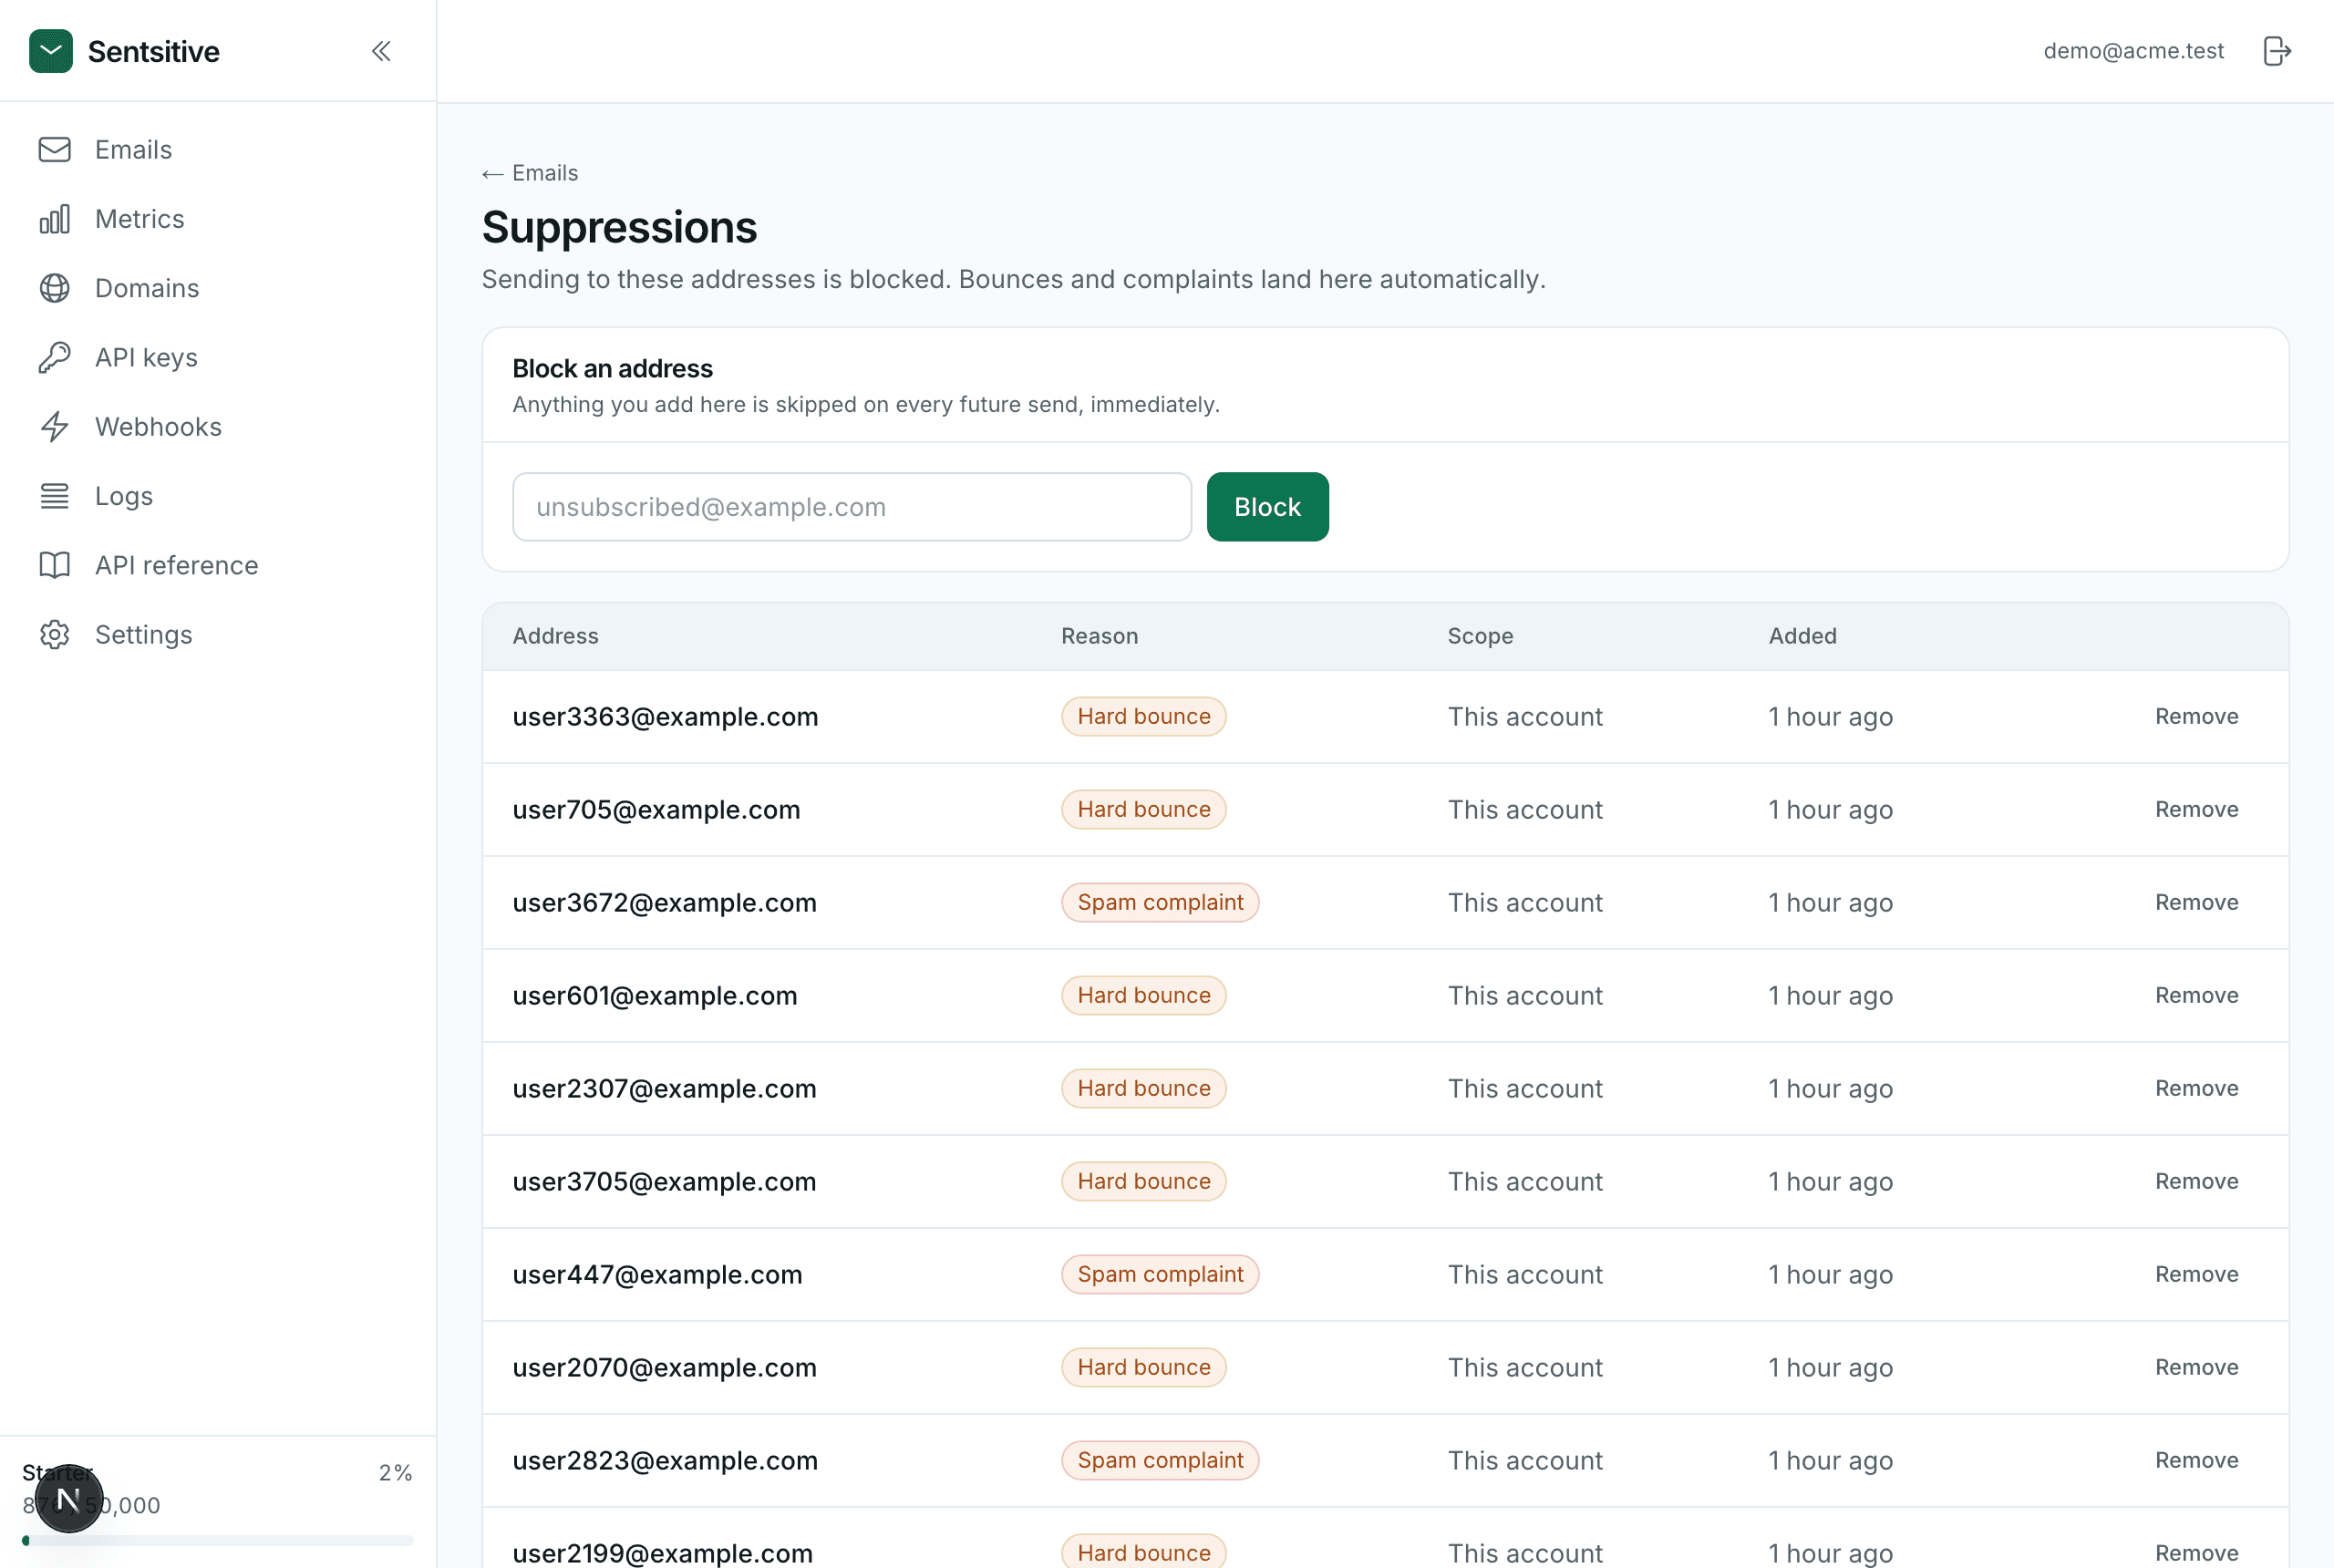Remove user705@example.com suppression
Image resolution: width=2334 pixels, height=1568 pixels.
pyautogui.click(x=2196, y=809)
